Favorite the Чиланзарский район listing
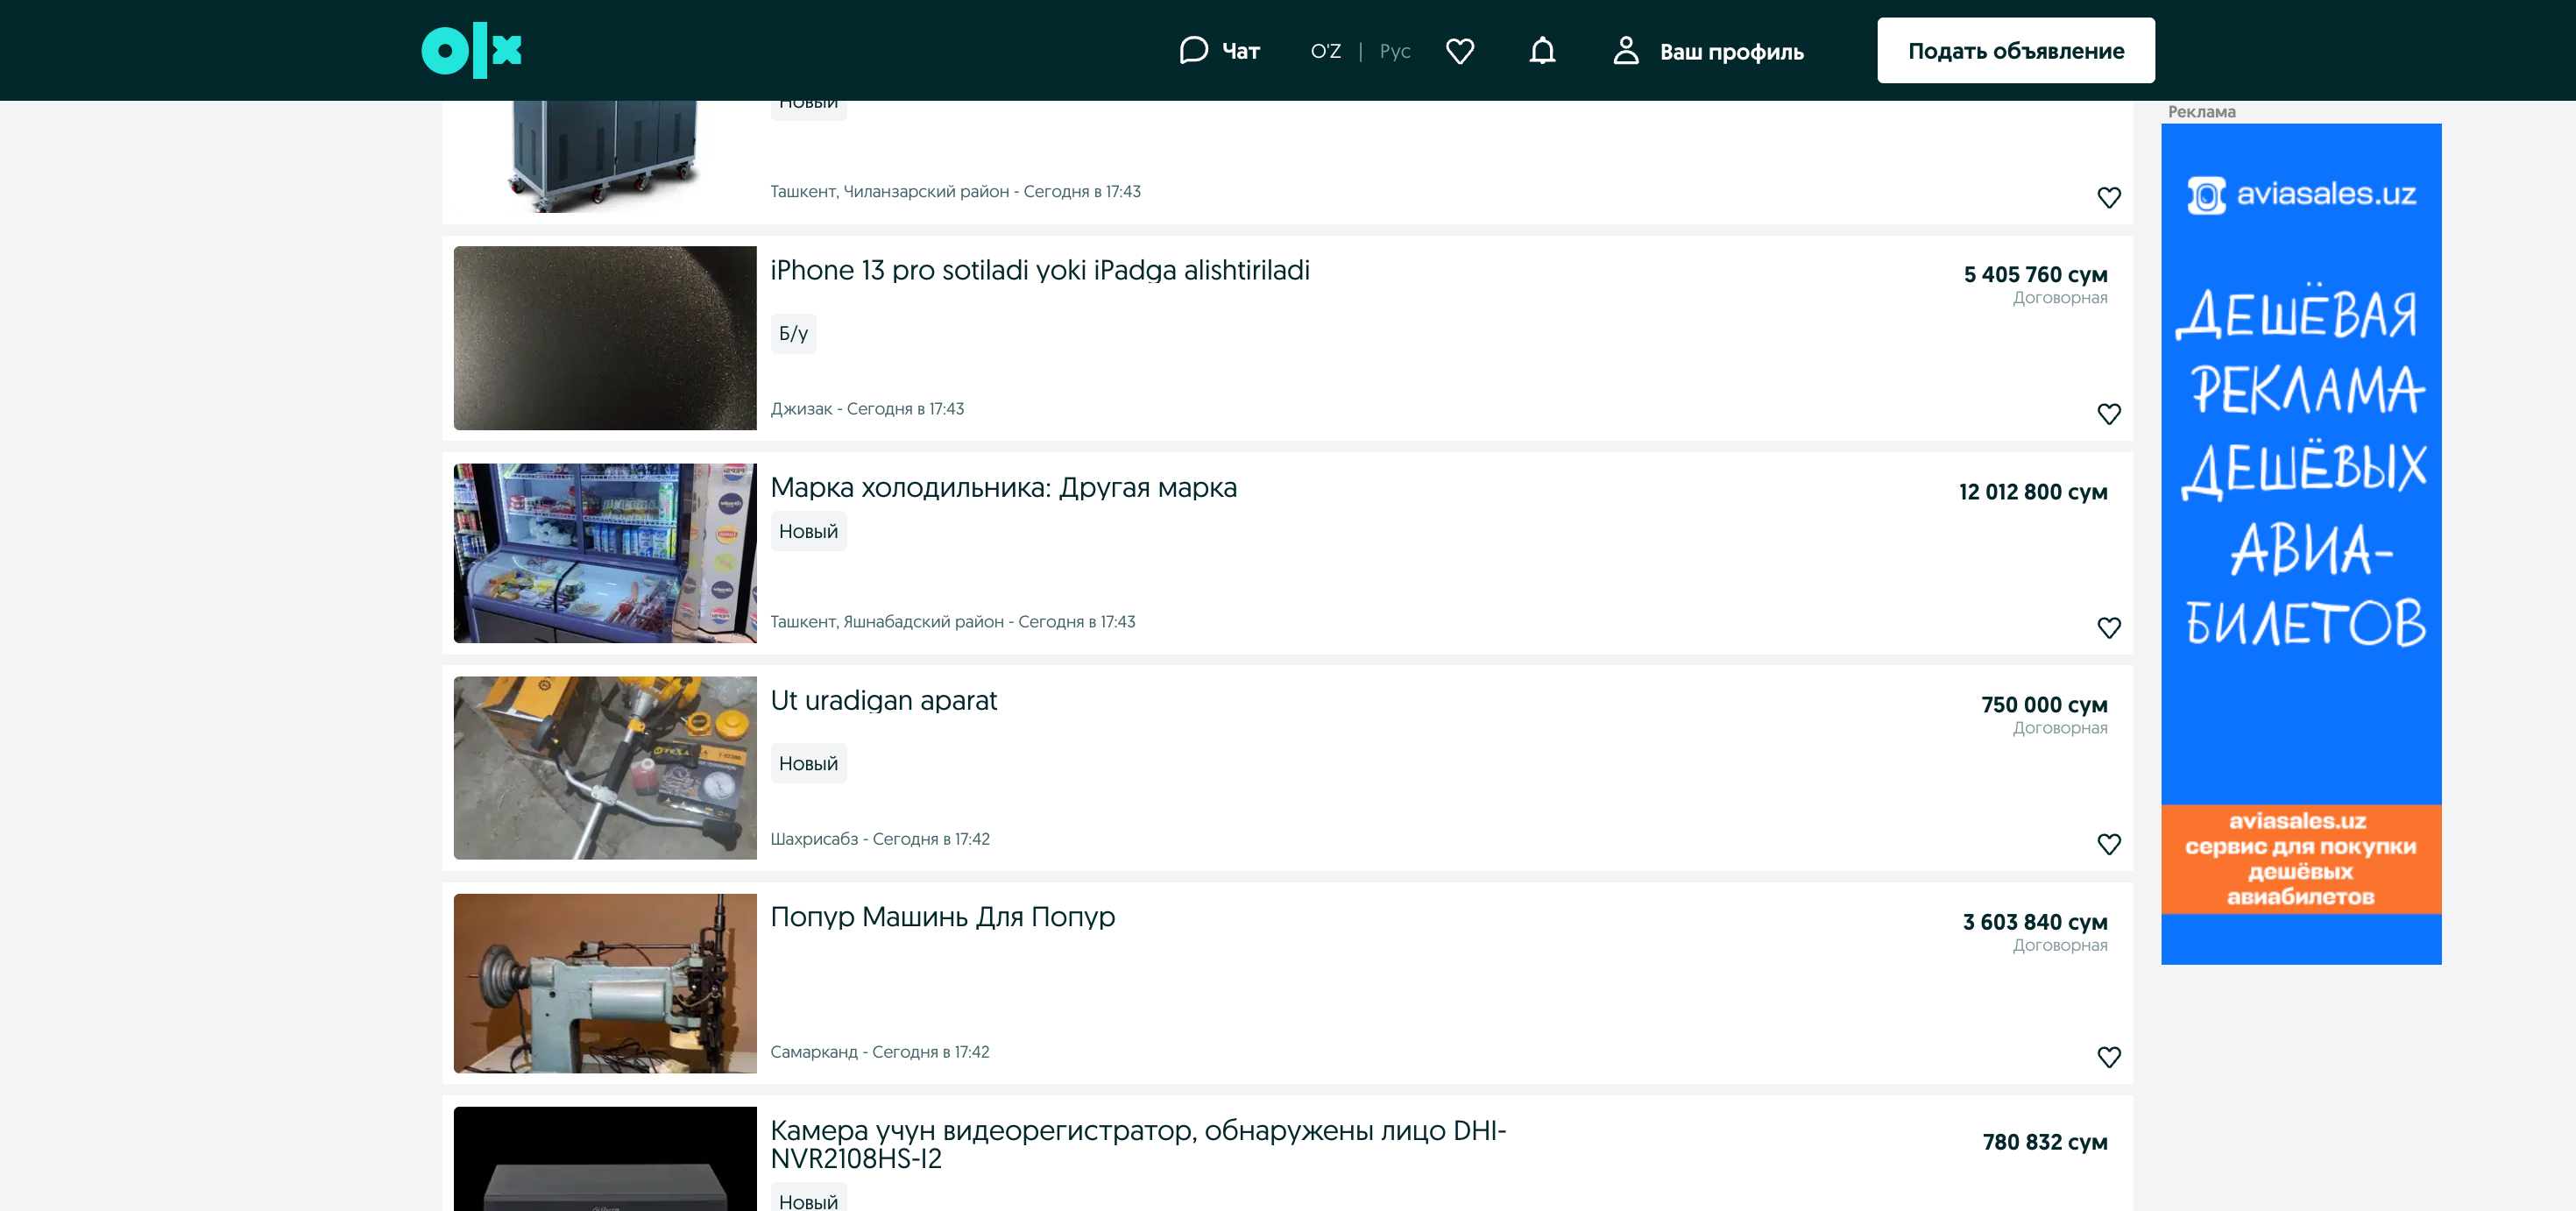Screen dimensions: 2576x1211 pos(2108,197)
